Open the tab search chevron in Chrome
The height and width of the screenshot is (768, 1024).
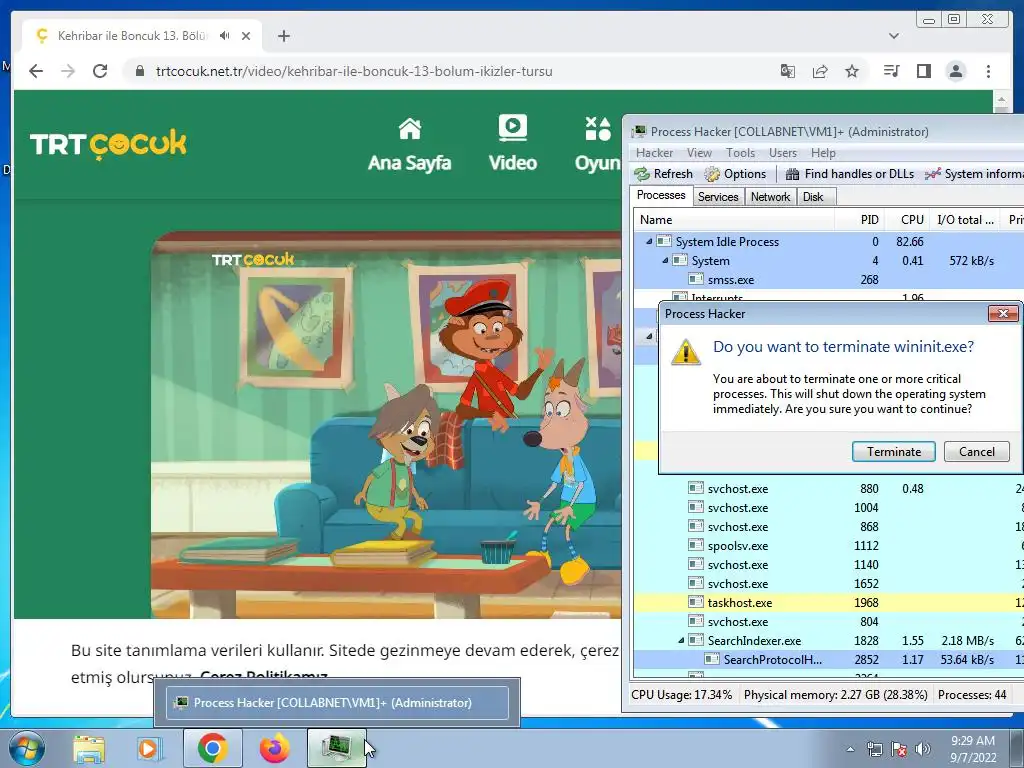pos(894,36)
